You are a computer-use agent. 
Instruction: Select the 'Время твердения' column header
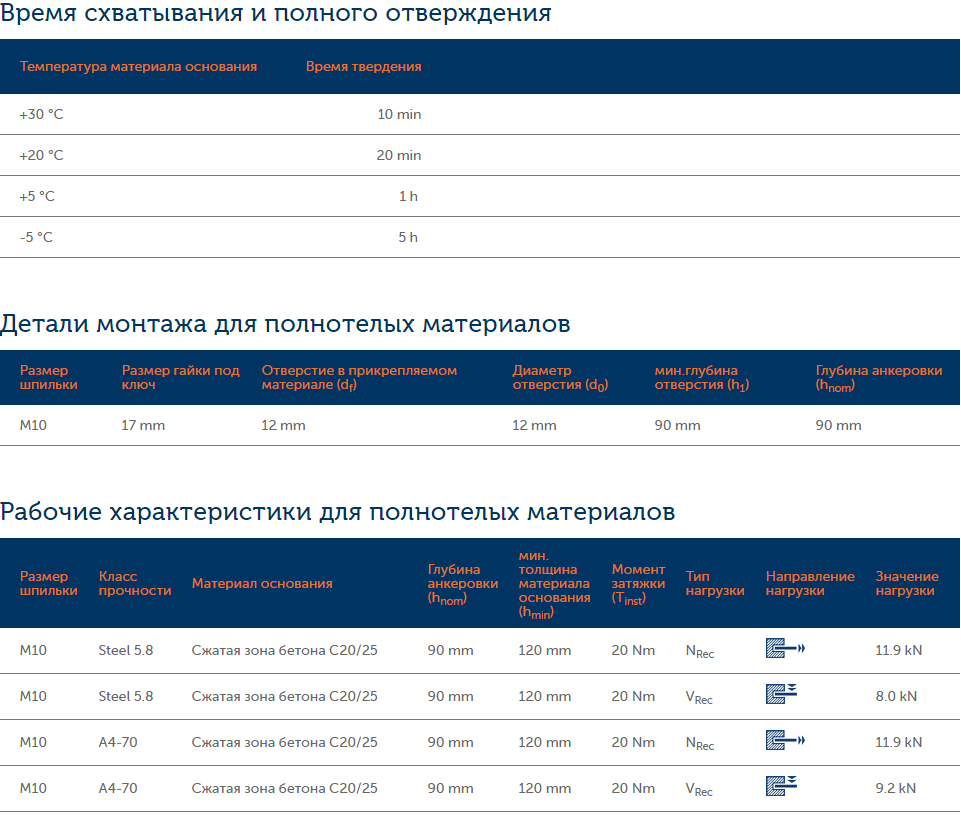[x=363, y=67]
